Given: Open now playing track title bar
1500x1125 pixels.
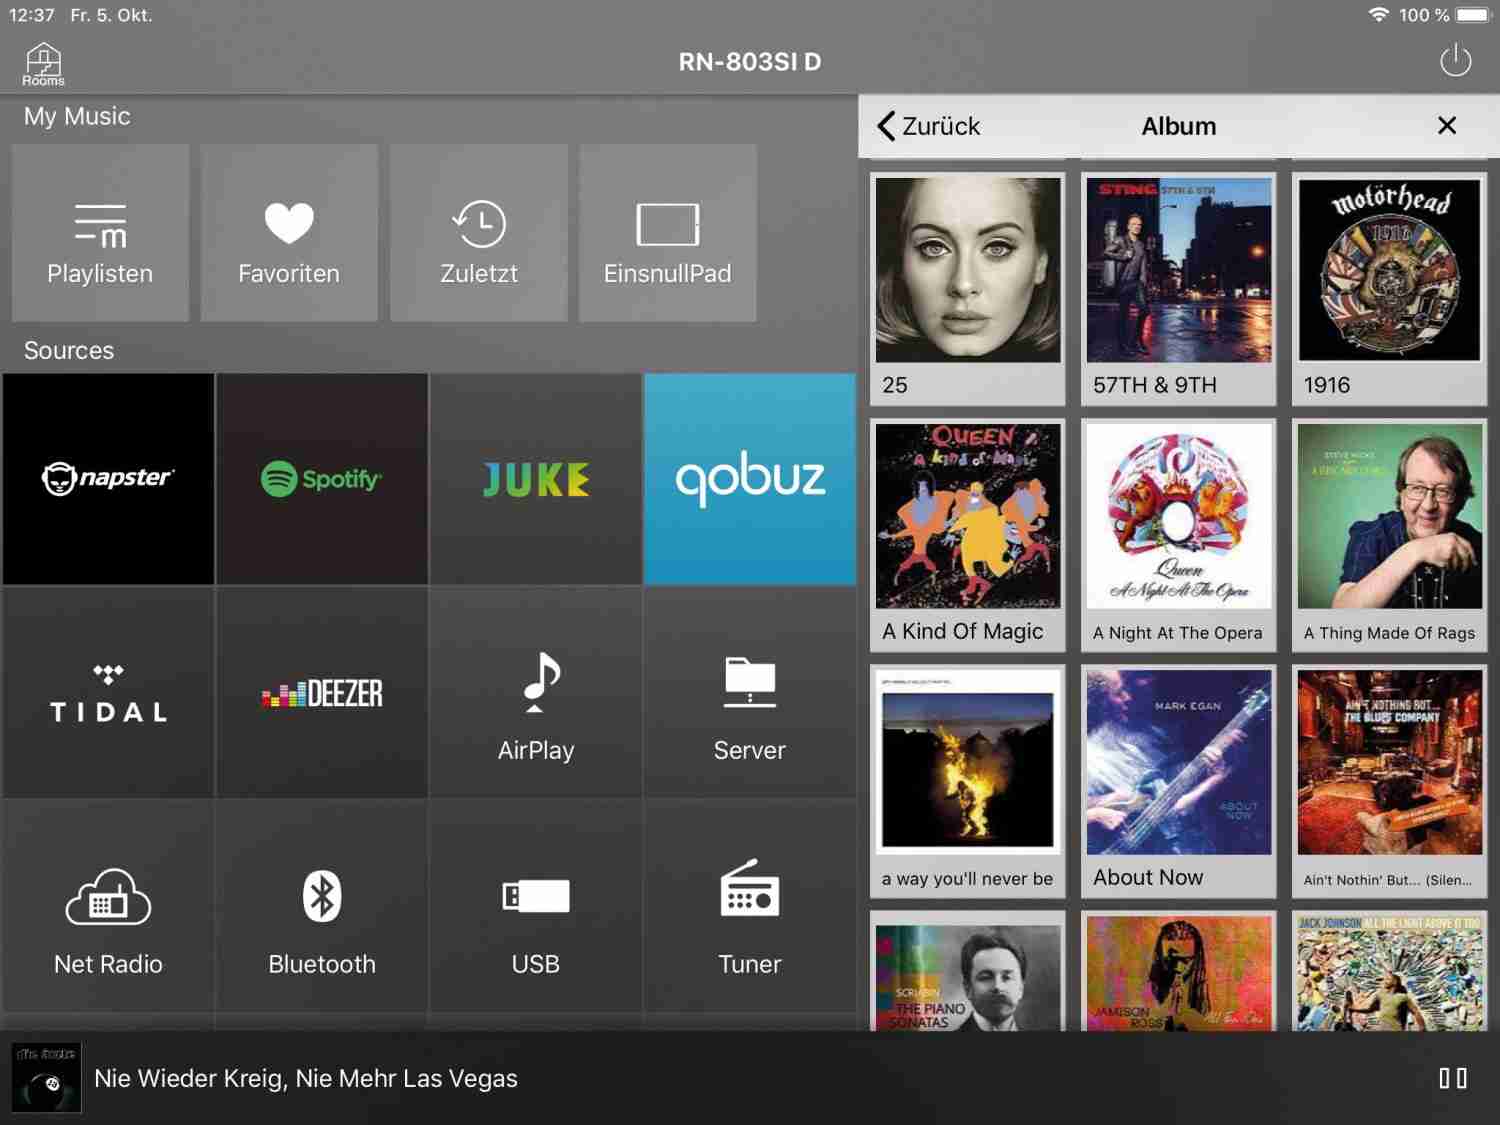Looking at the screenshot, I should point(306,1078).
